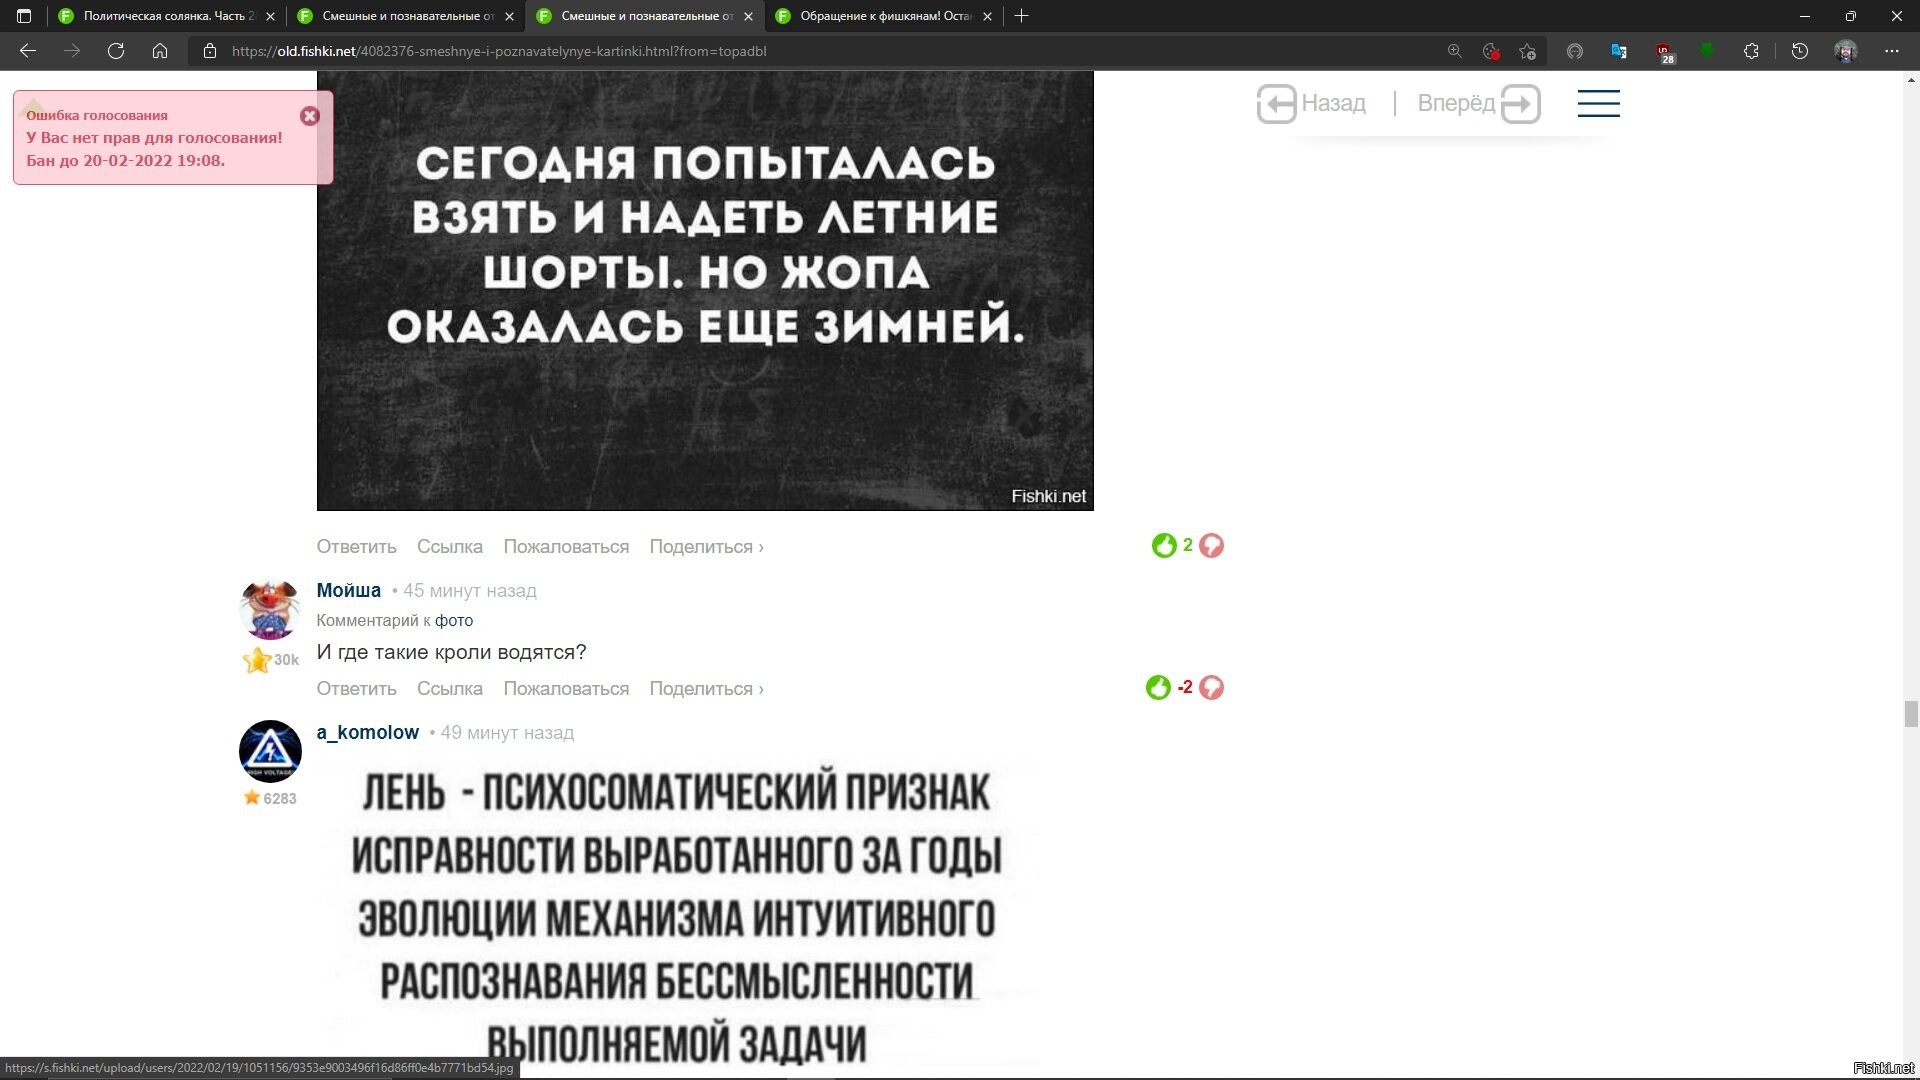Open the browser home page
1920x1080 pixels.
[x=160, y=51]
